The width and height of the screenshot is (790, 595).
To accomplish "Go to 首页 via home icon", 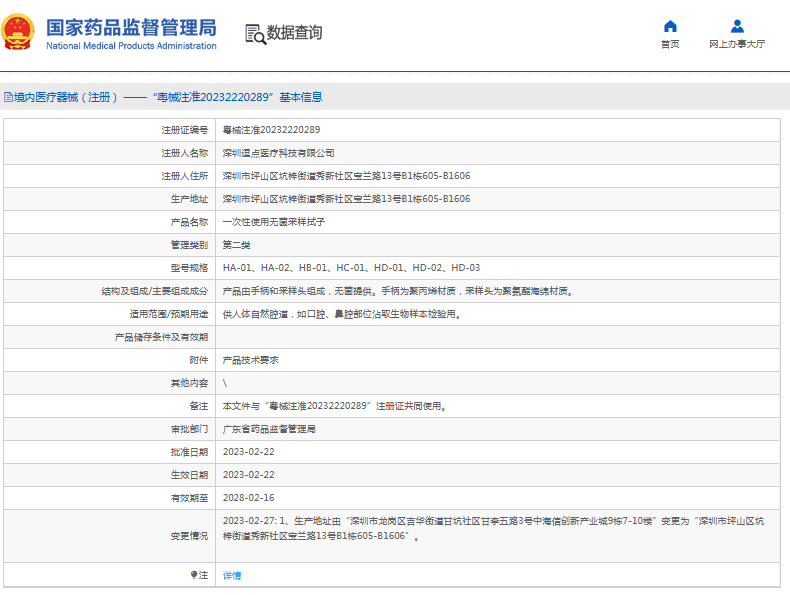I will coord(670,26).
